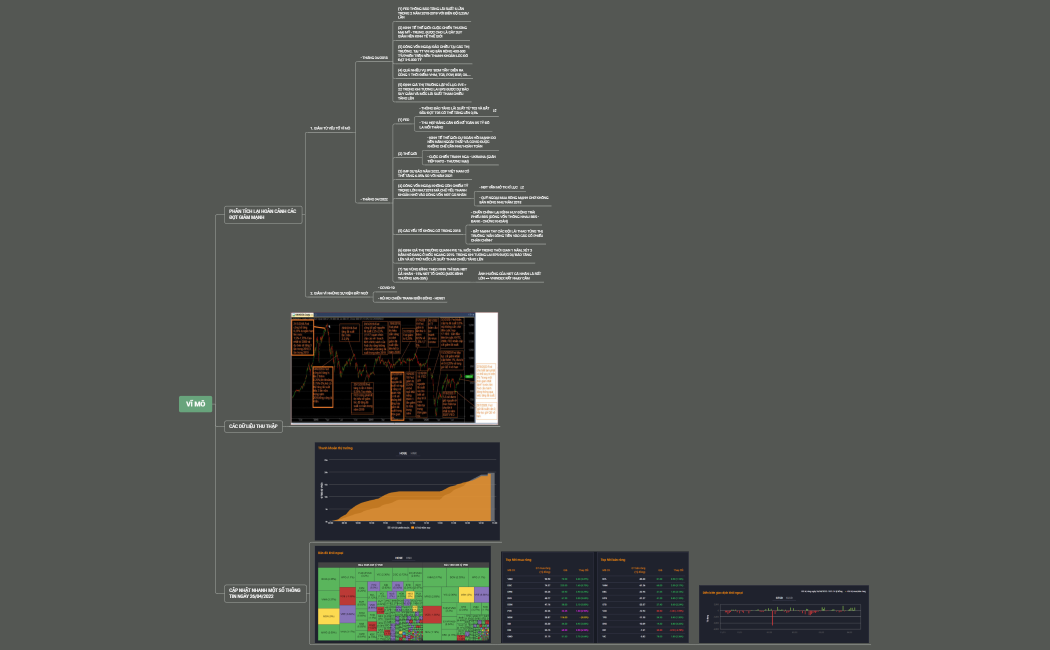
Task: Open the top net buy/sell tables image
Action: (595, 596)
